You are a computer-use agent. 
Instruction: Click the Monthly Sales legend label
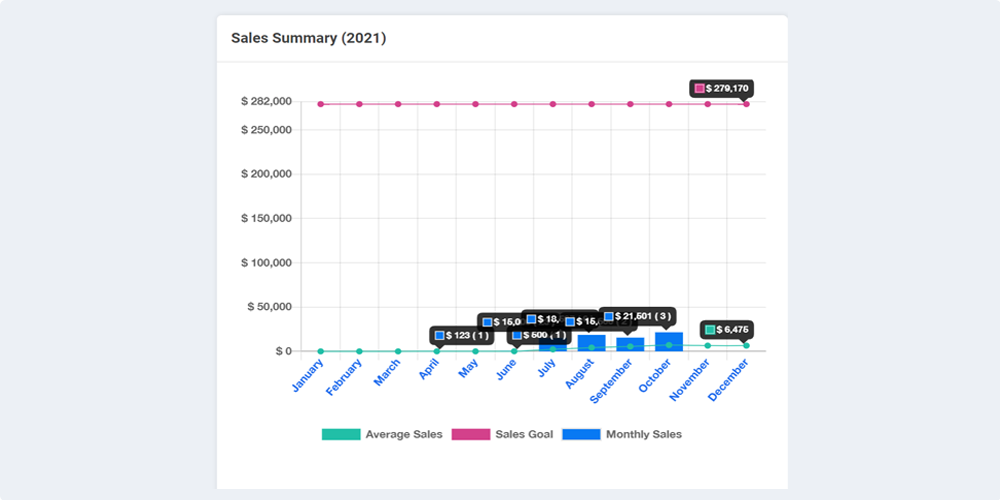643,434
